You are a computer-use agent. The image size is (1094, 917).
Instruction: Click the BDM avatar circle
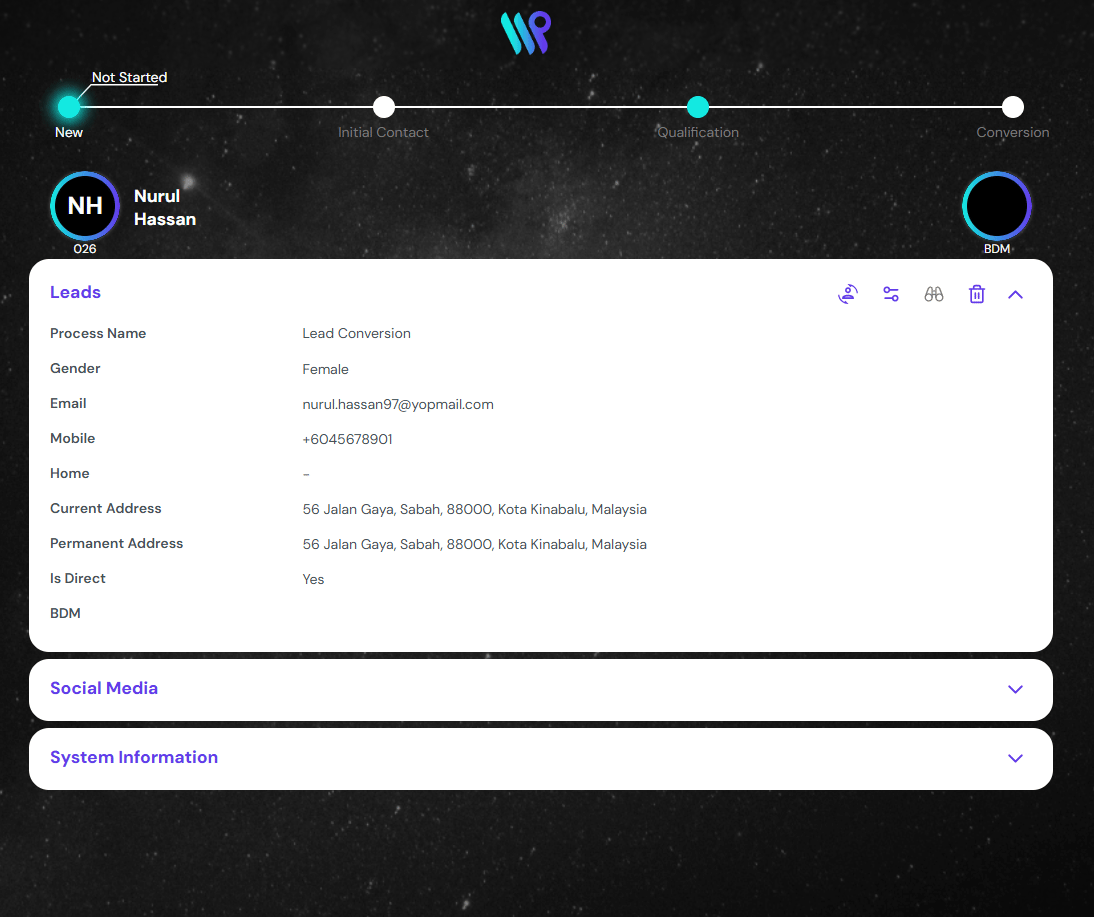[996, 206]
